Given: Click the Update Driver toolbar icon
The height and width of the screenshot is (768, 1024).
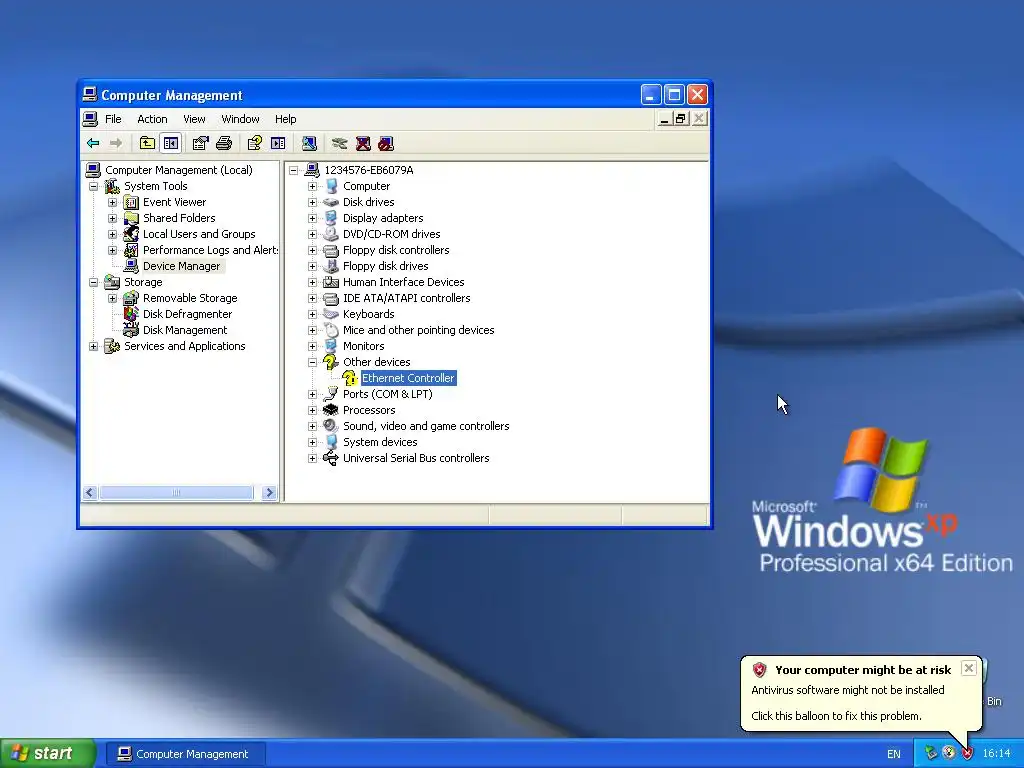Looking at the screenshot, I should (340, 143).
